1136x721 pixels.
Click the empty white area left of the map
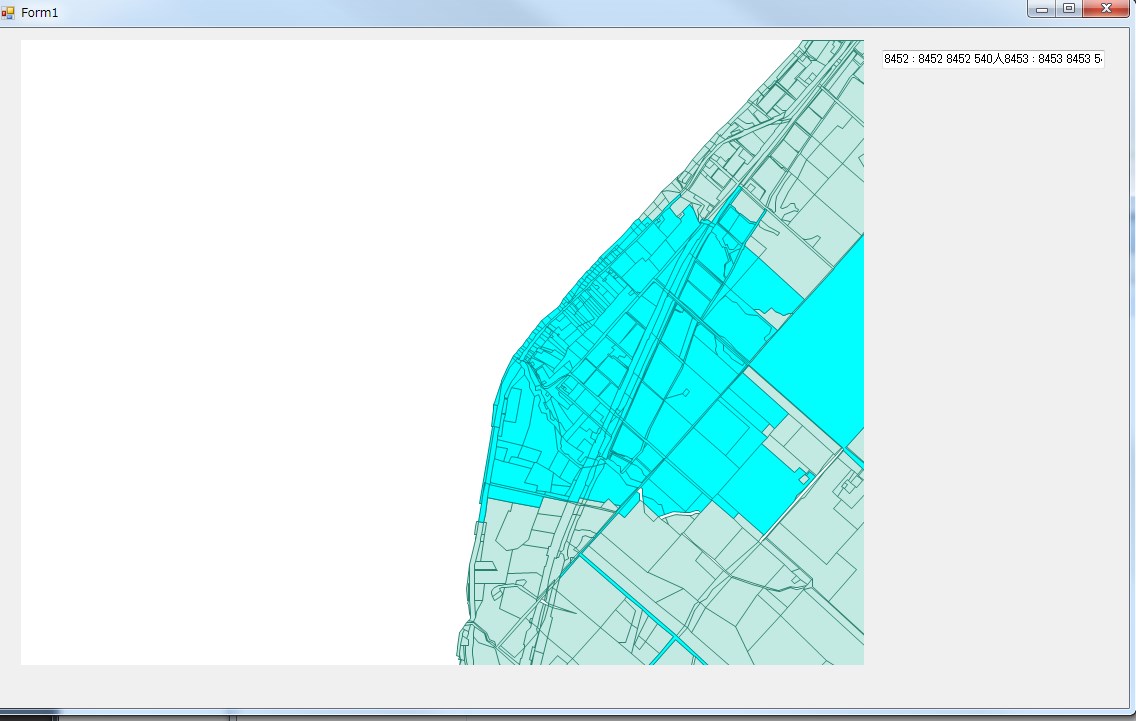point(240,350)
